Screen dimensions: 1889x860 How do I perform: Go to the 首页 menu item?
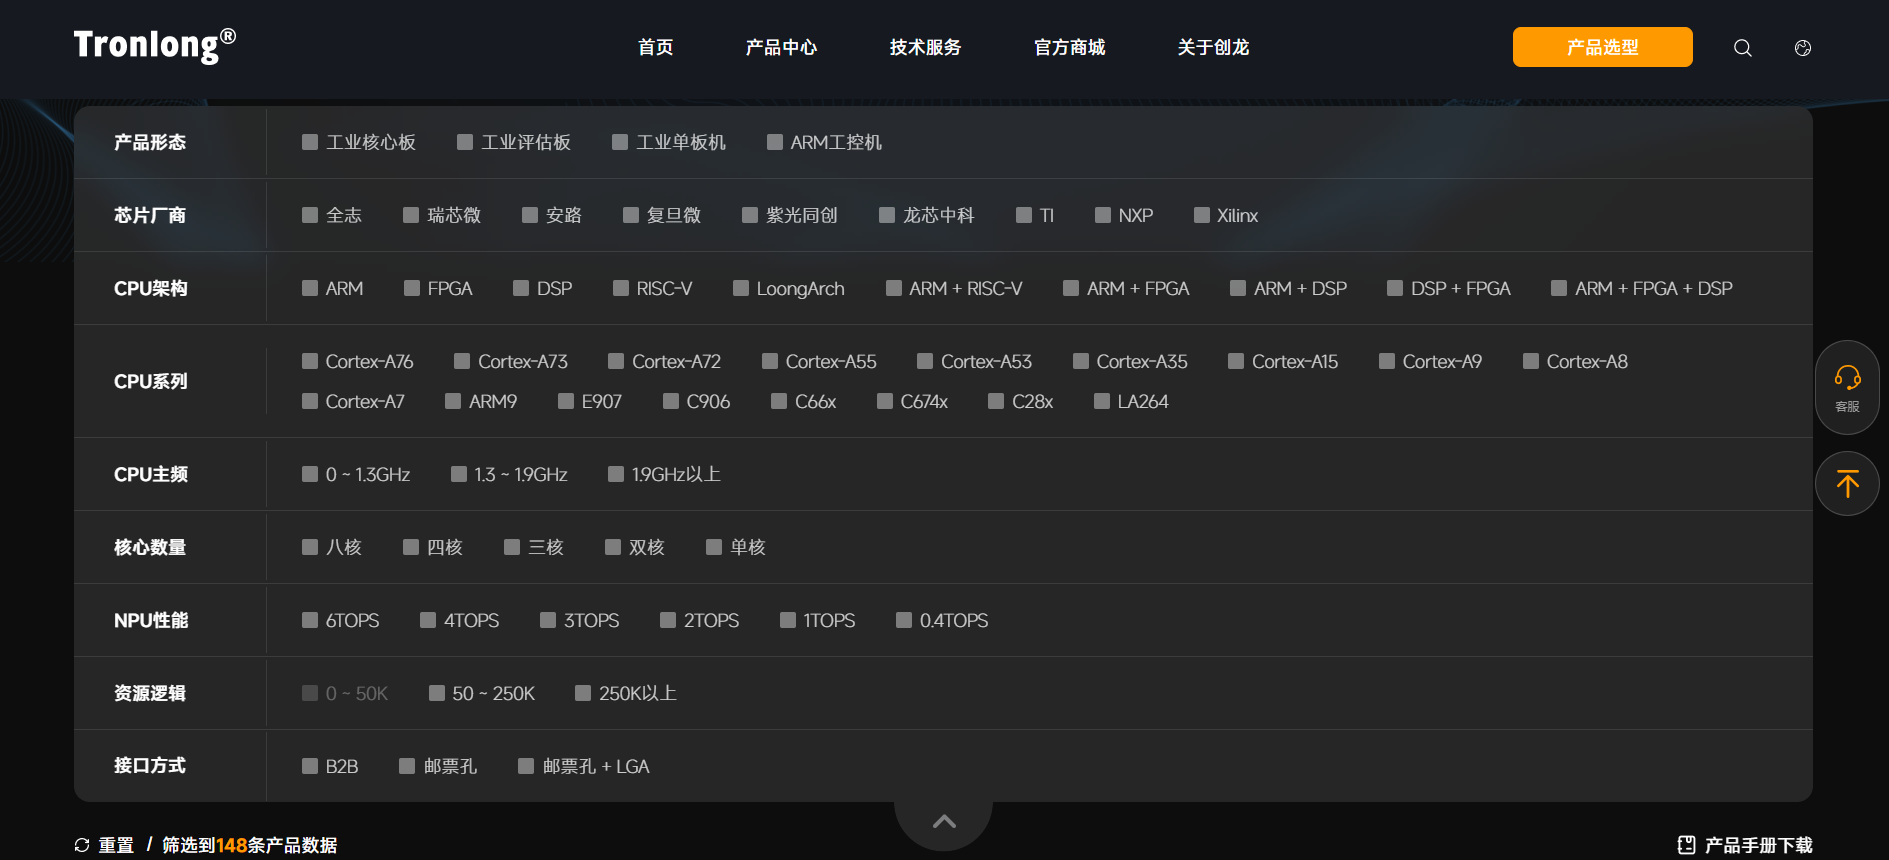coord(656,47)
